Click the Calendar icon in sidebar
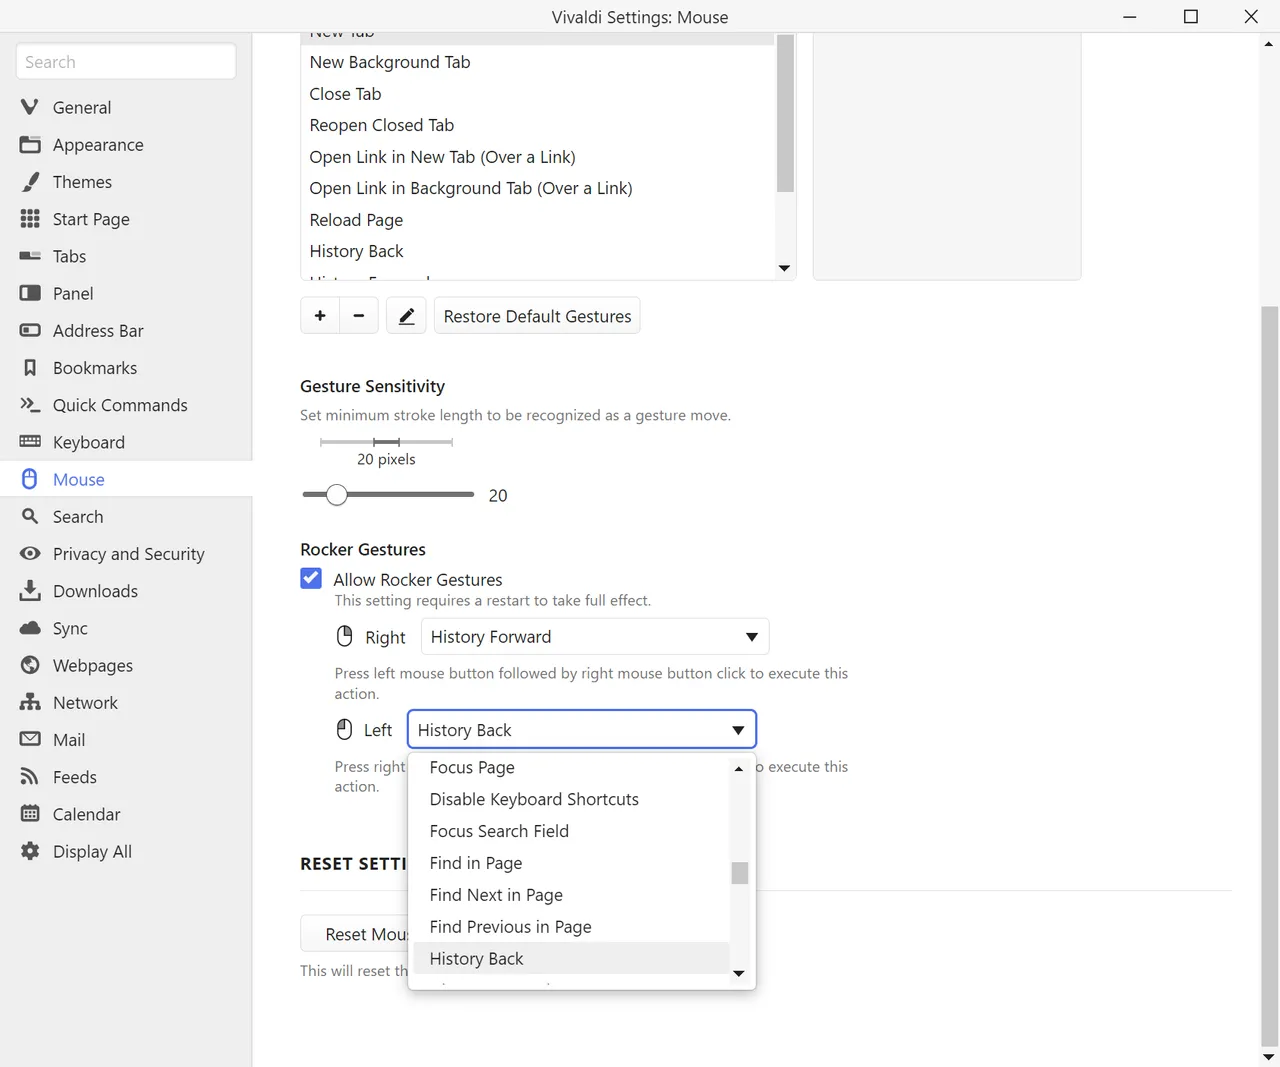Image resolution: width=1280 pixels, height=1067 pixels. coord(30,813)
